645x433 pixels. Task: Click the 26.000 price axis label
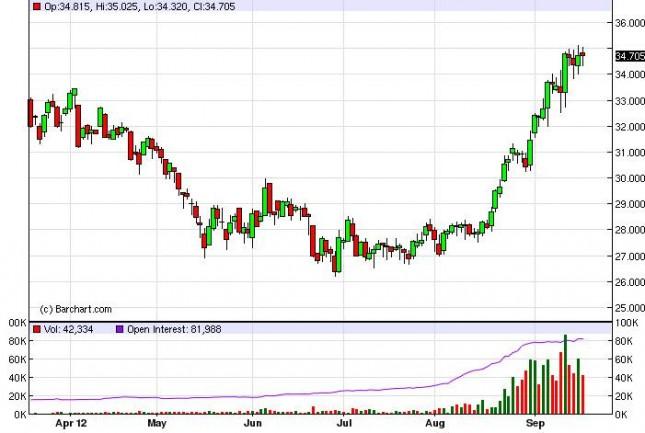(630, 282)
